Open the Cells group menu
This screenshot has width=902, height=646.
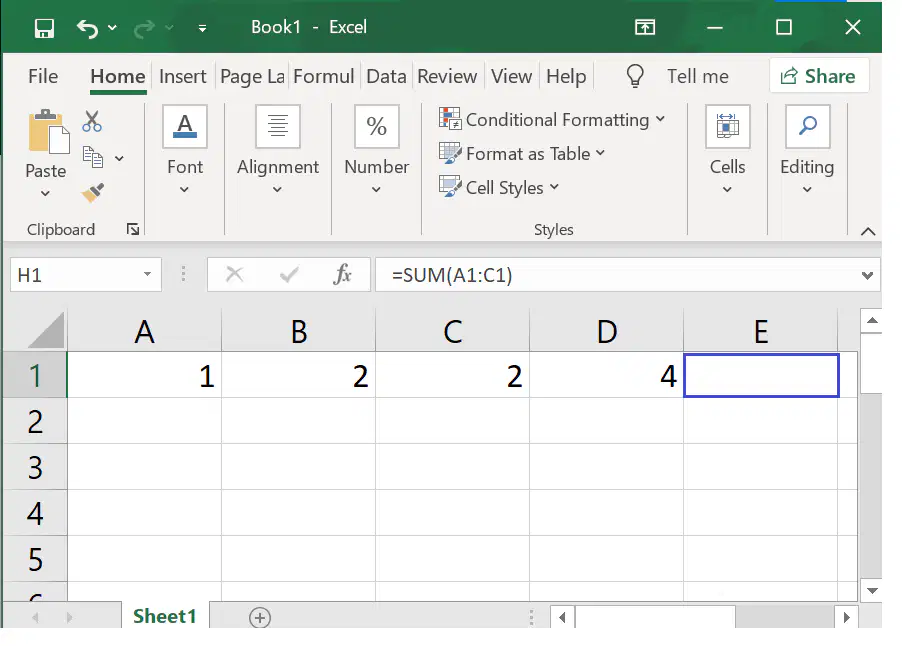727,151
